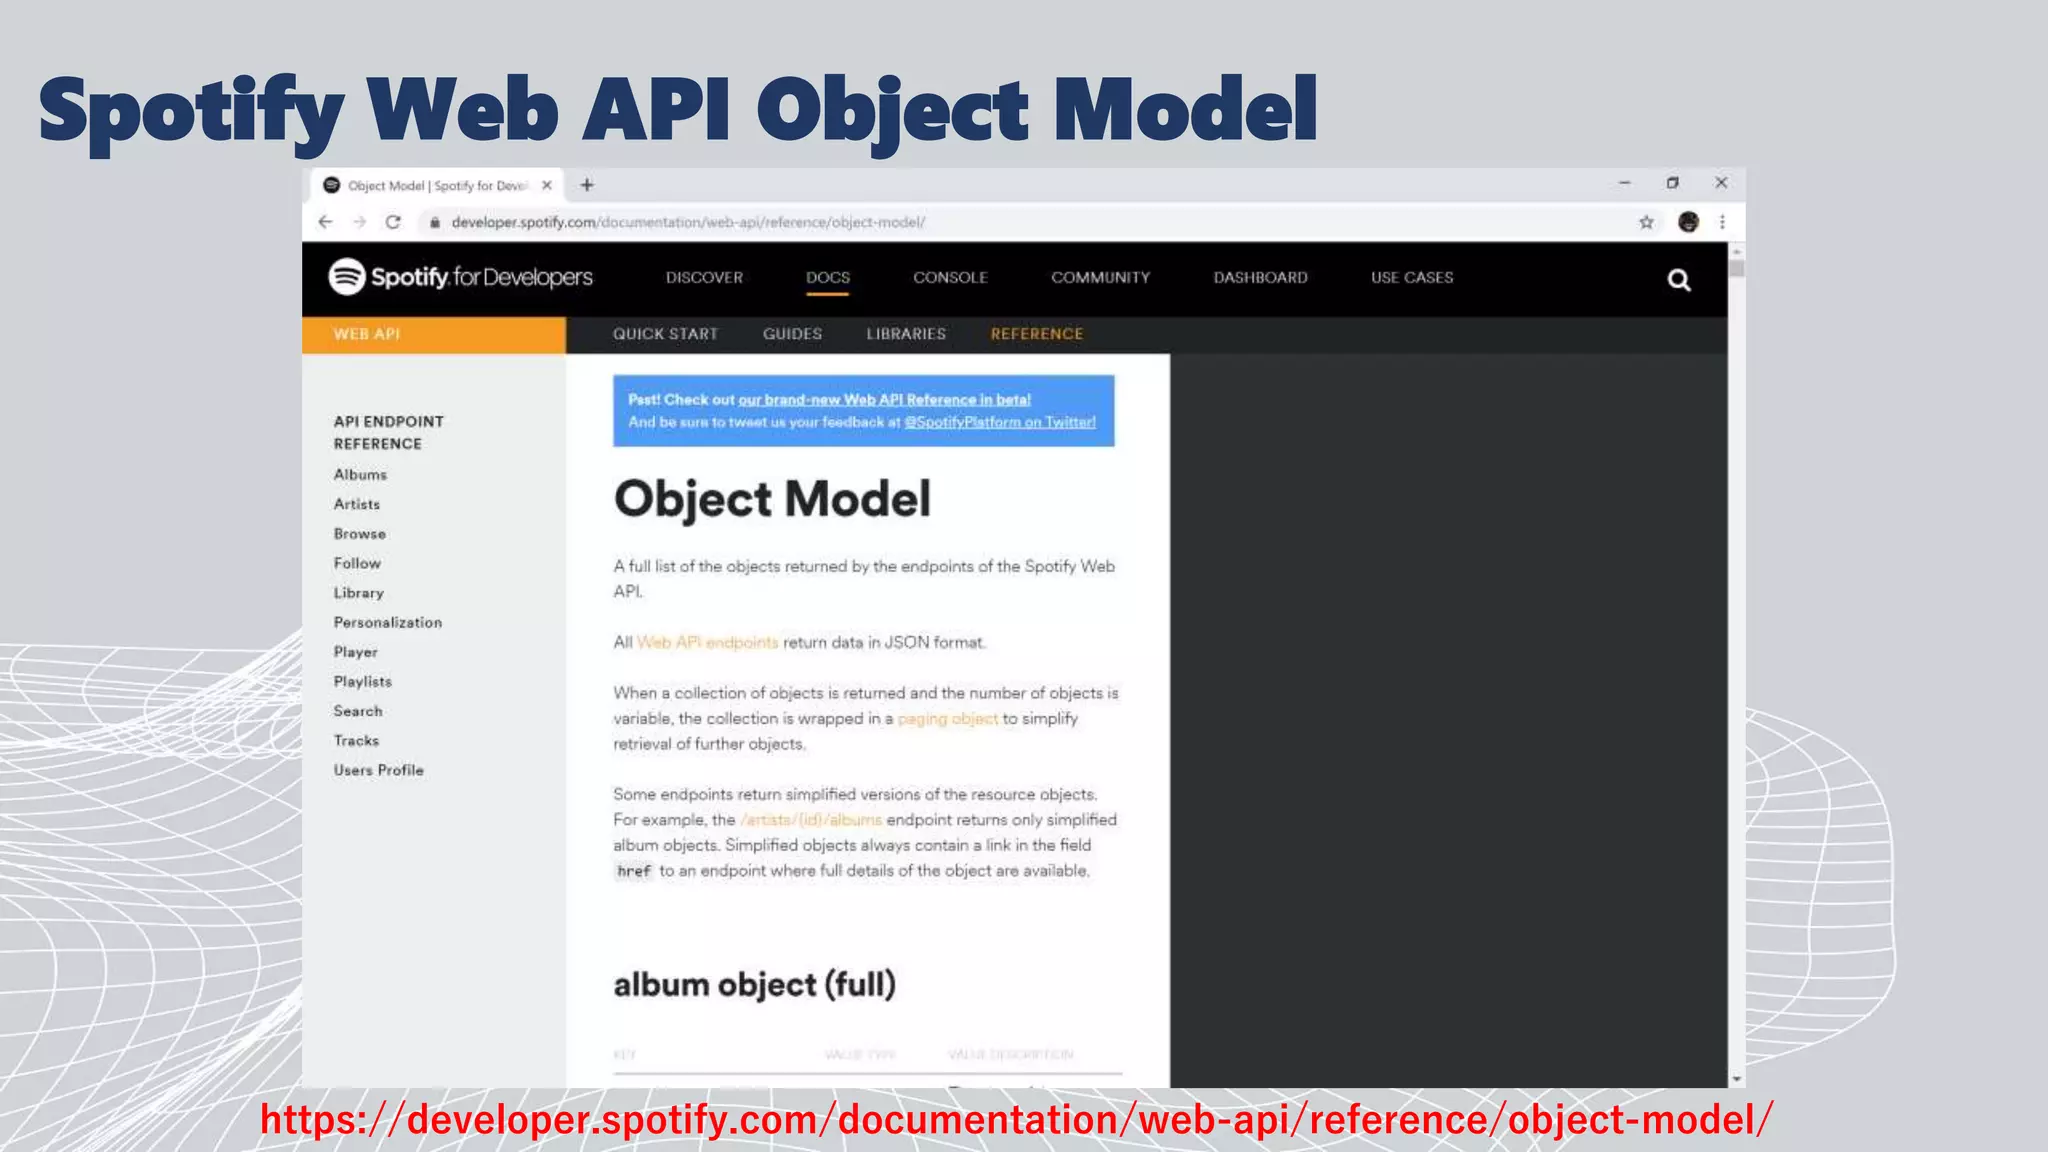Open the DISCOVER nav item
This screenshot has width=2048, height=1152.
(x=704, y=277)
